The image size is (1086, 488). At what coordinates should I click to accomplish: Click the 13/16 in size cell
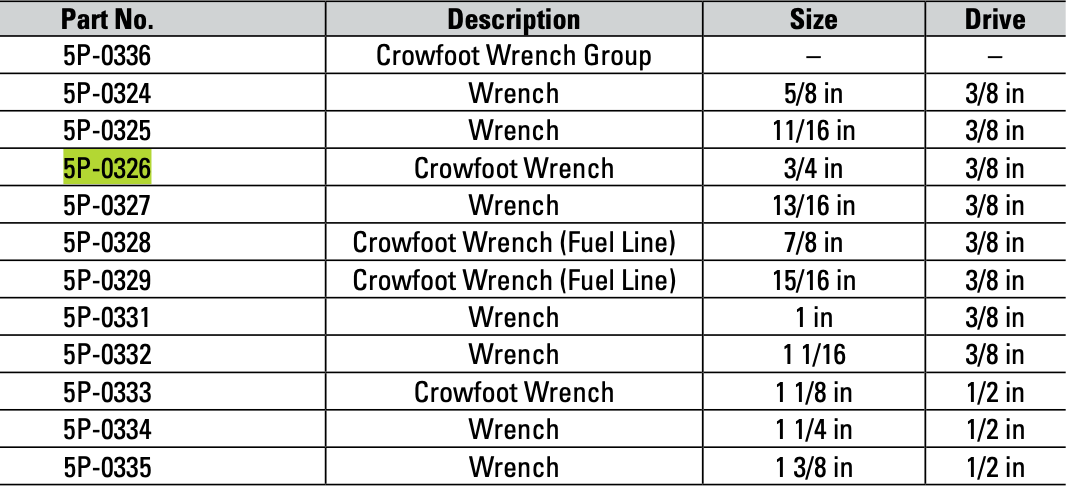(x=812, y=206)
